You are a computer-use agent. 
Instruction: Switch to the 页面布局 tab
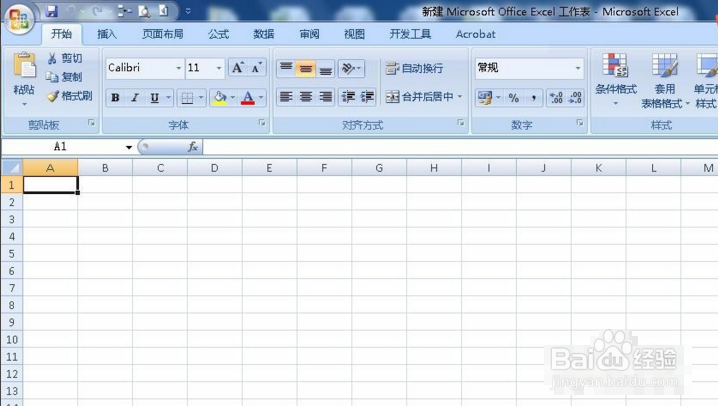[x=163, y=34]
